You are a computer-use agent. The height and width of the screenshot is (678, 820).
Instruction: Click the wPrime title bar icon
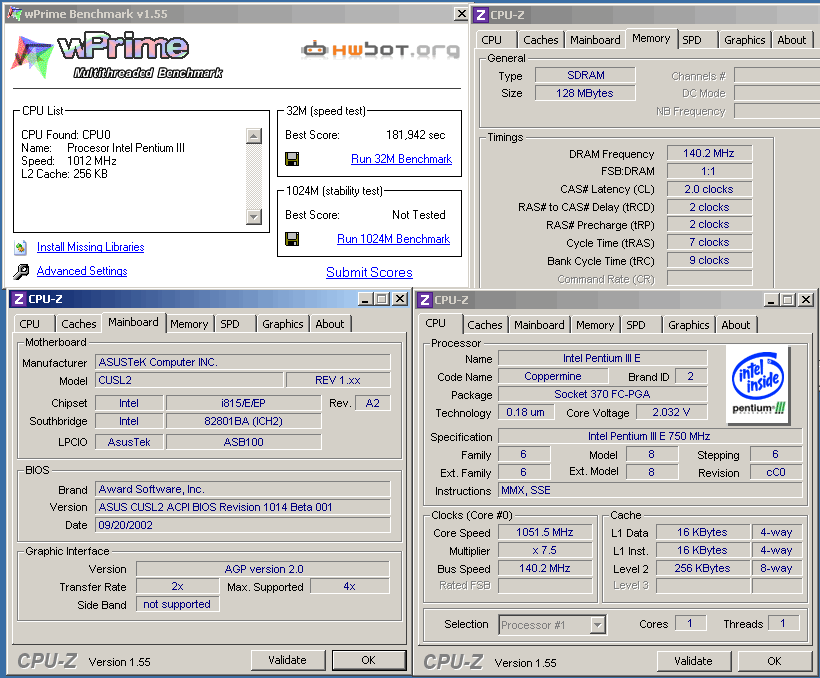click(14, 14)
